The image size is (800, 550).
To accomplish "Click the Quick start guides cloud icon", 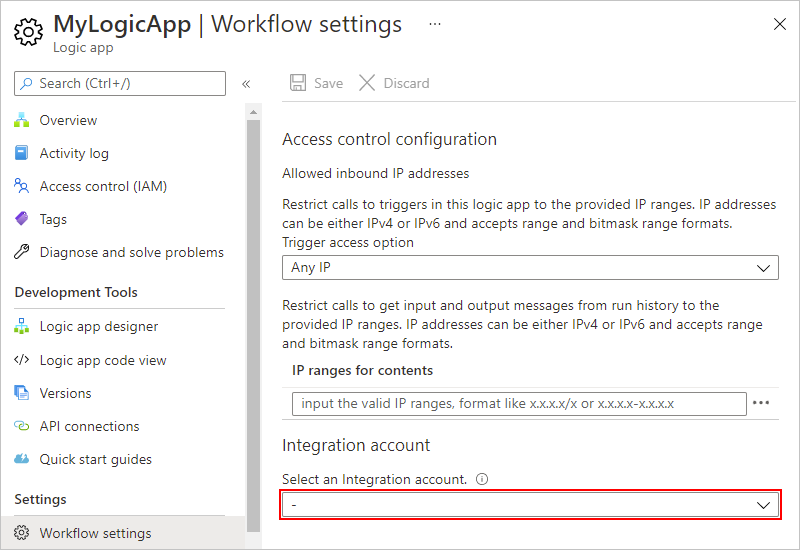I will point(22,459).
